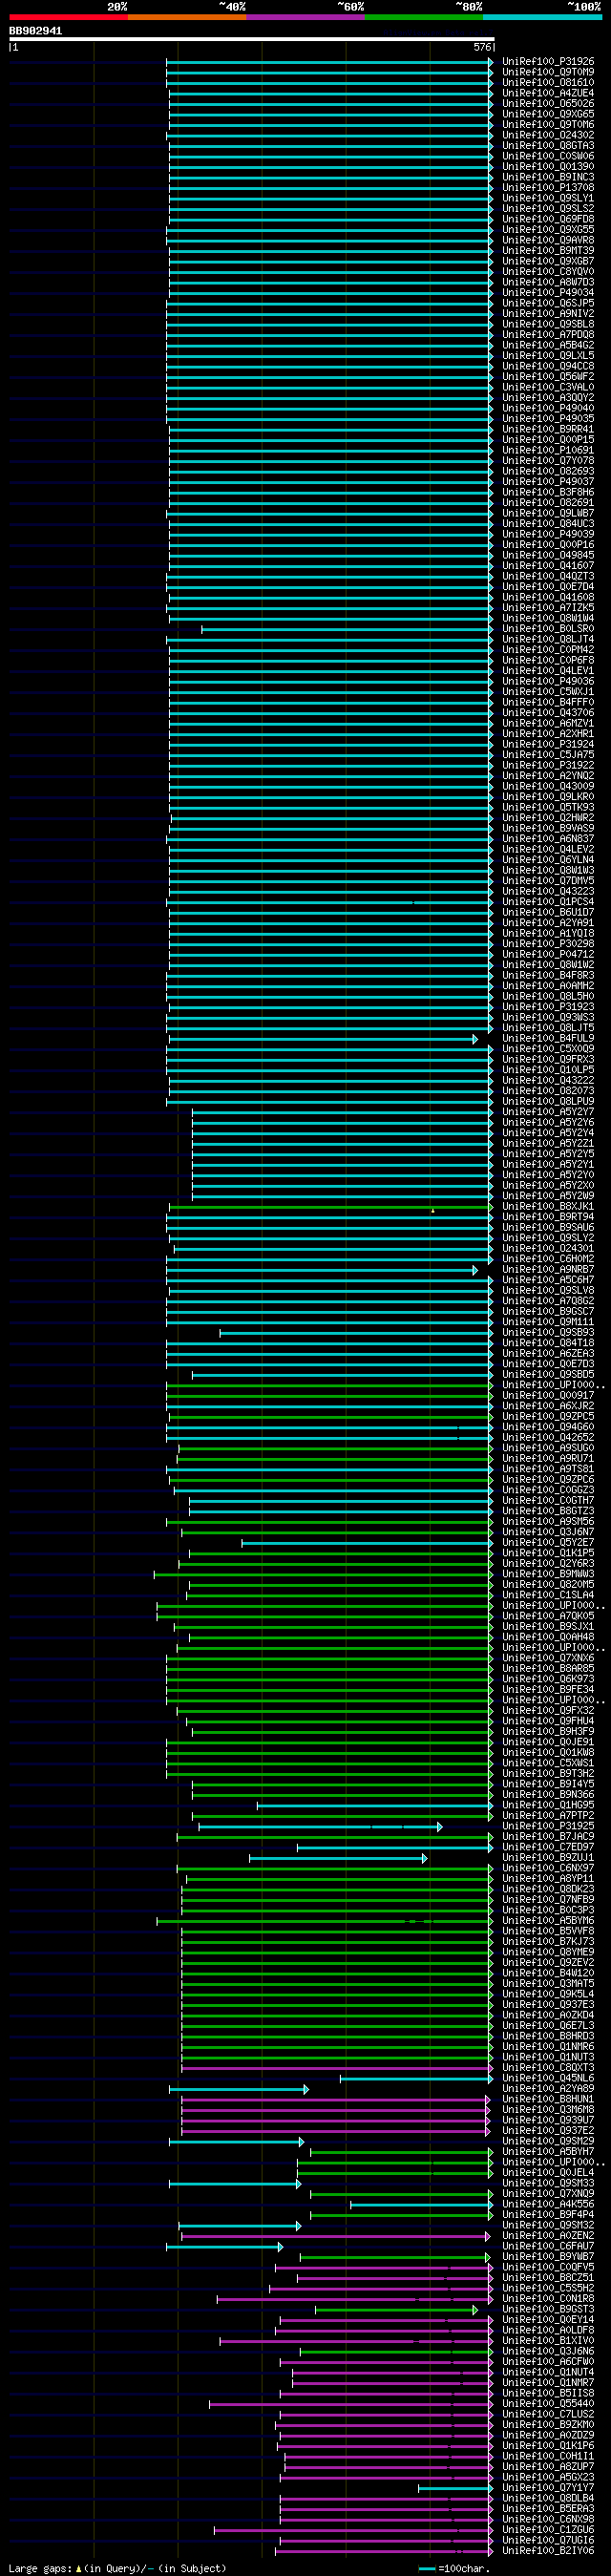
Task: Select hit label UniRef100_Q69FD8
Action: [x=548, y=219]
